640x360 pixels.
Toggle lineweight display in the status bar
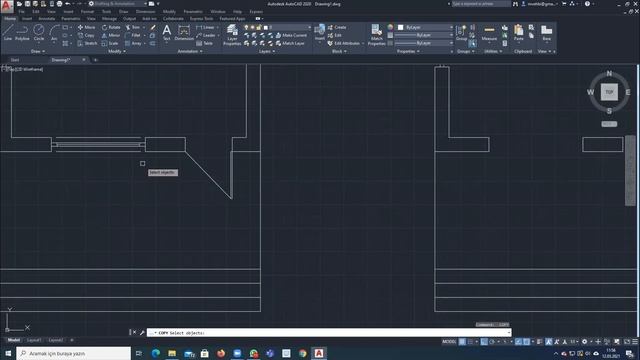tap(540, 342)
